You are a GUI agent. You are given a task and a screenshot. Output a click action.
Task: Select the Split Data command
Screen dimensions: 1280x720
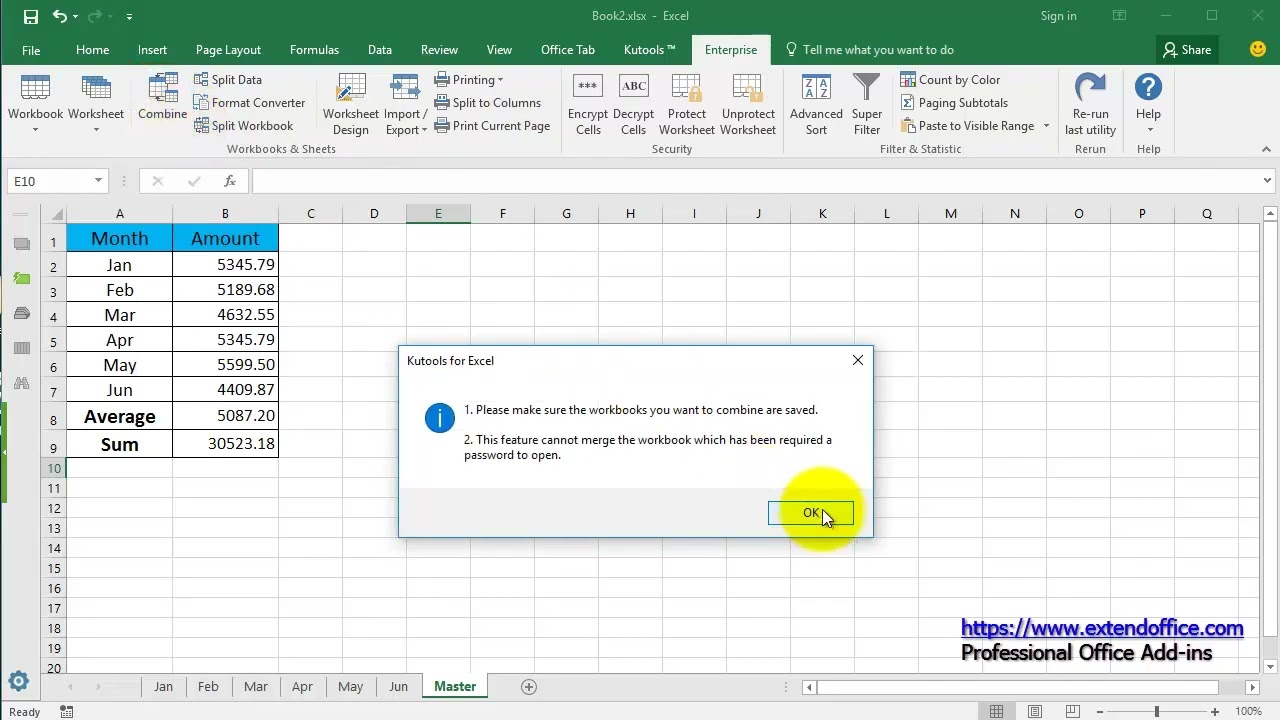pyautogui.click(x=228, y=80)
